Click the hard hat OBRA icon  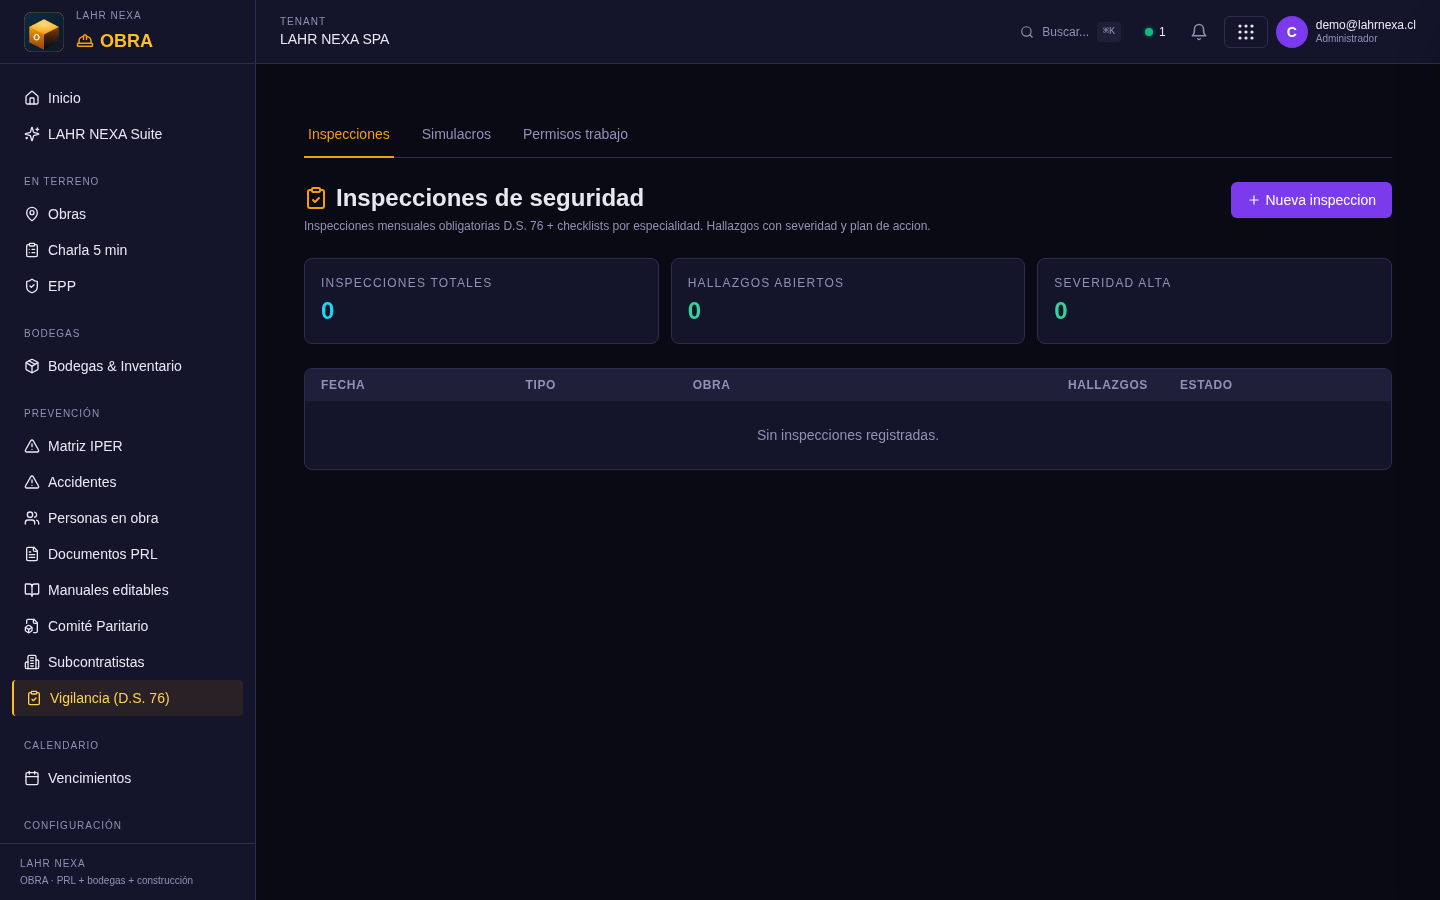[x=85, y=41]
